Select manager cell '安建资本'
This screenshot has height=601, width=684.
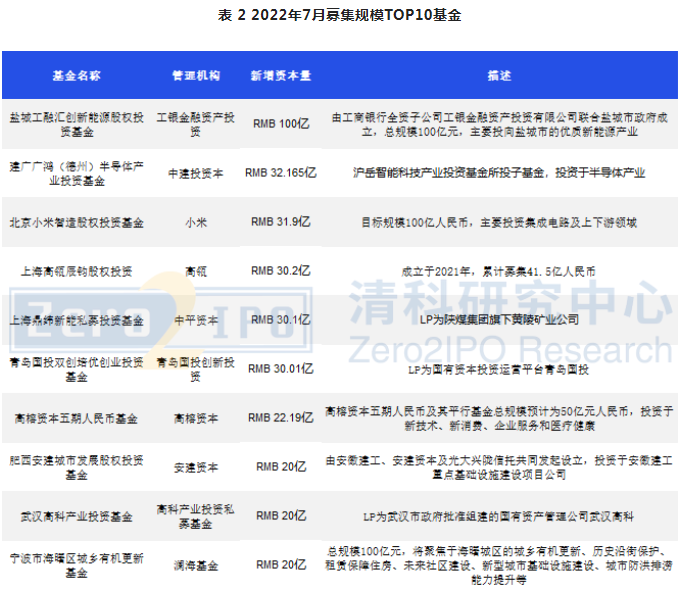196,468
